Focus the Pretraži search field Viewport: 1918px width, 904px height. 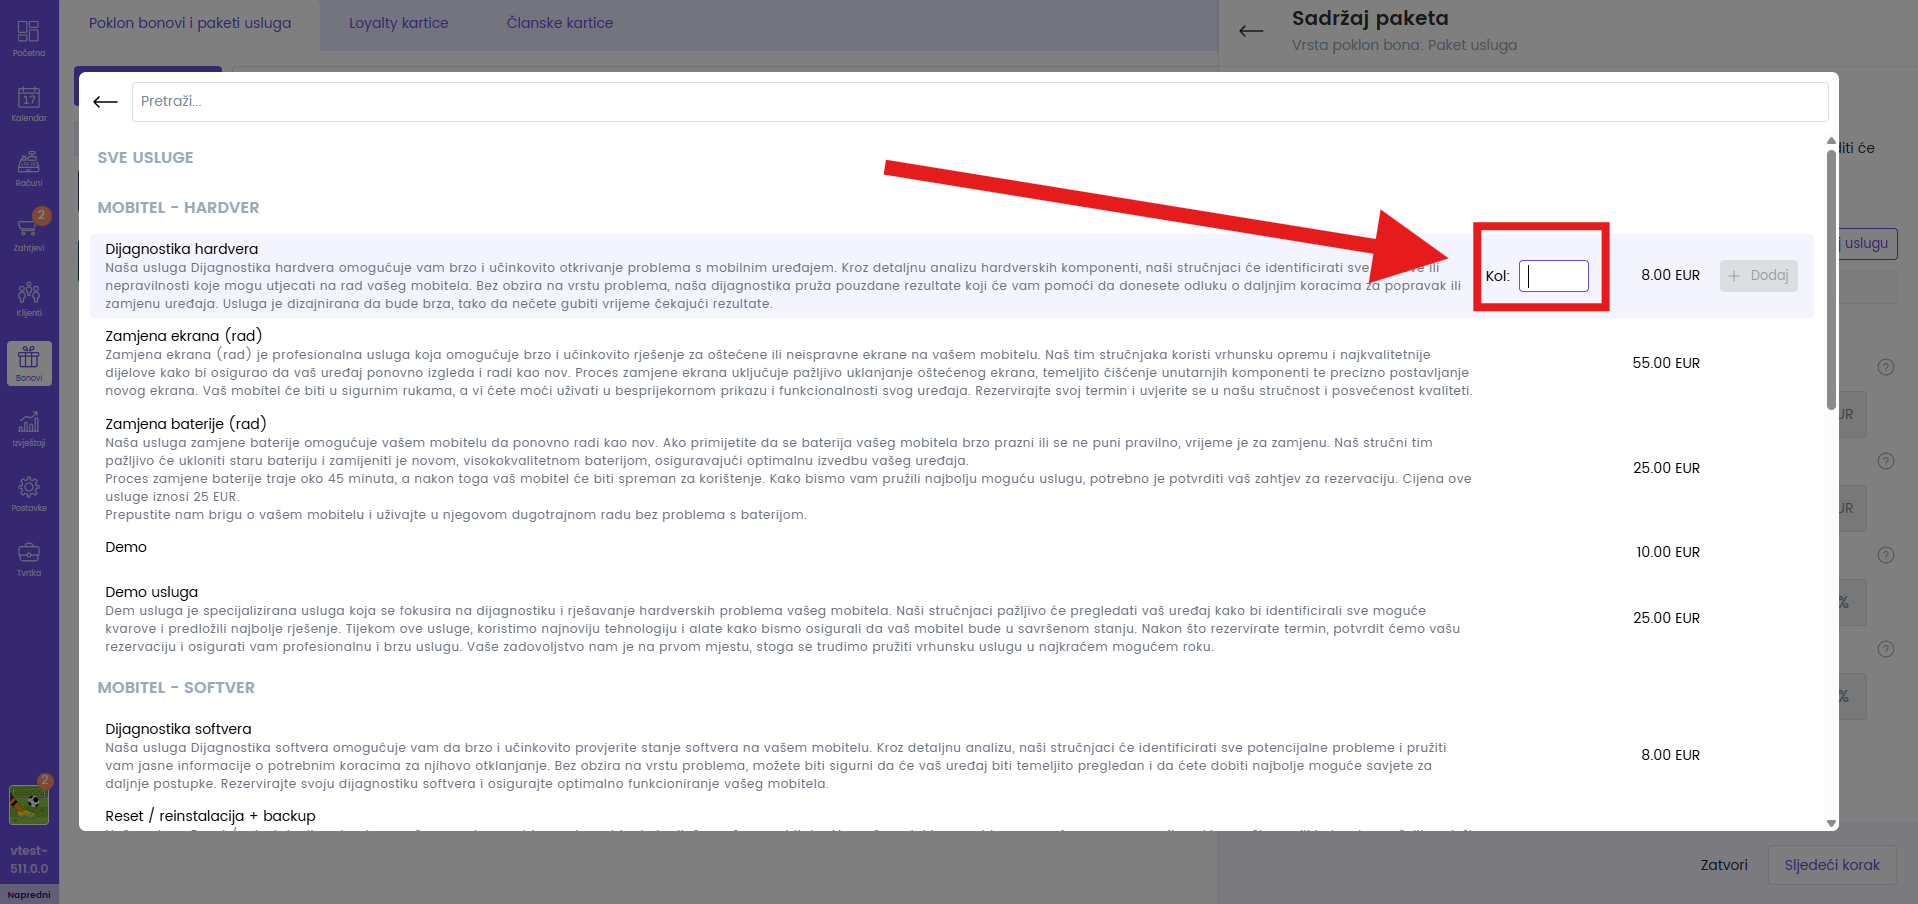click(x=979, y=102)
